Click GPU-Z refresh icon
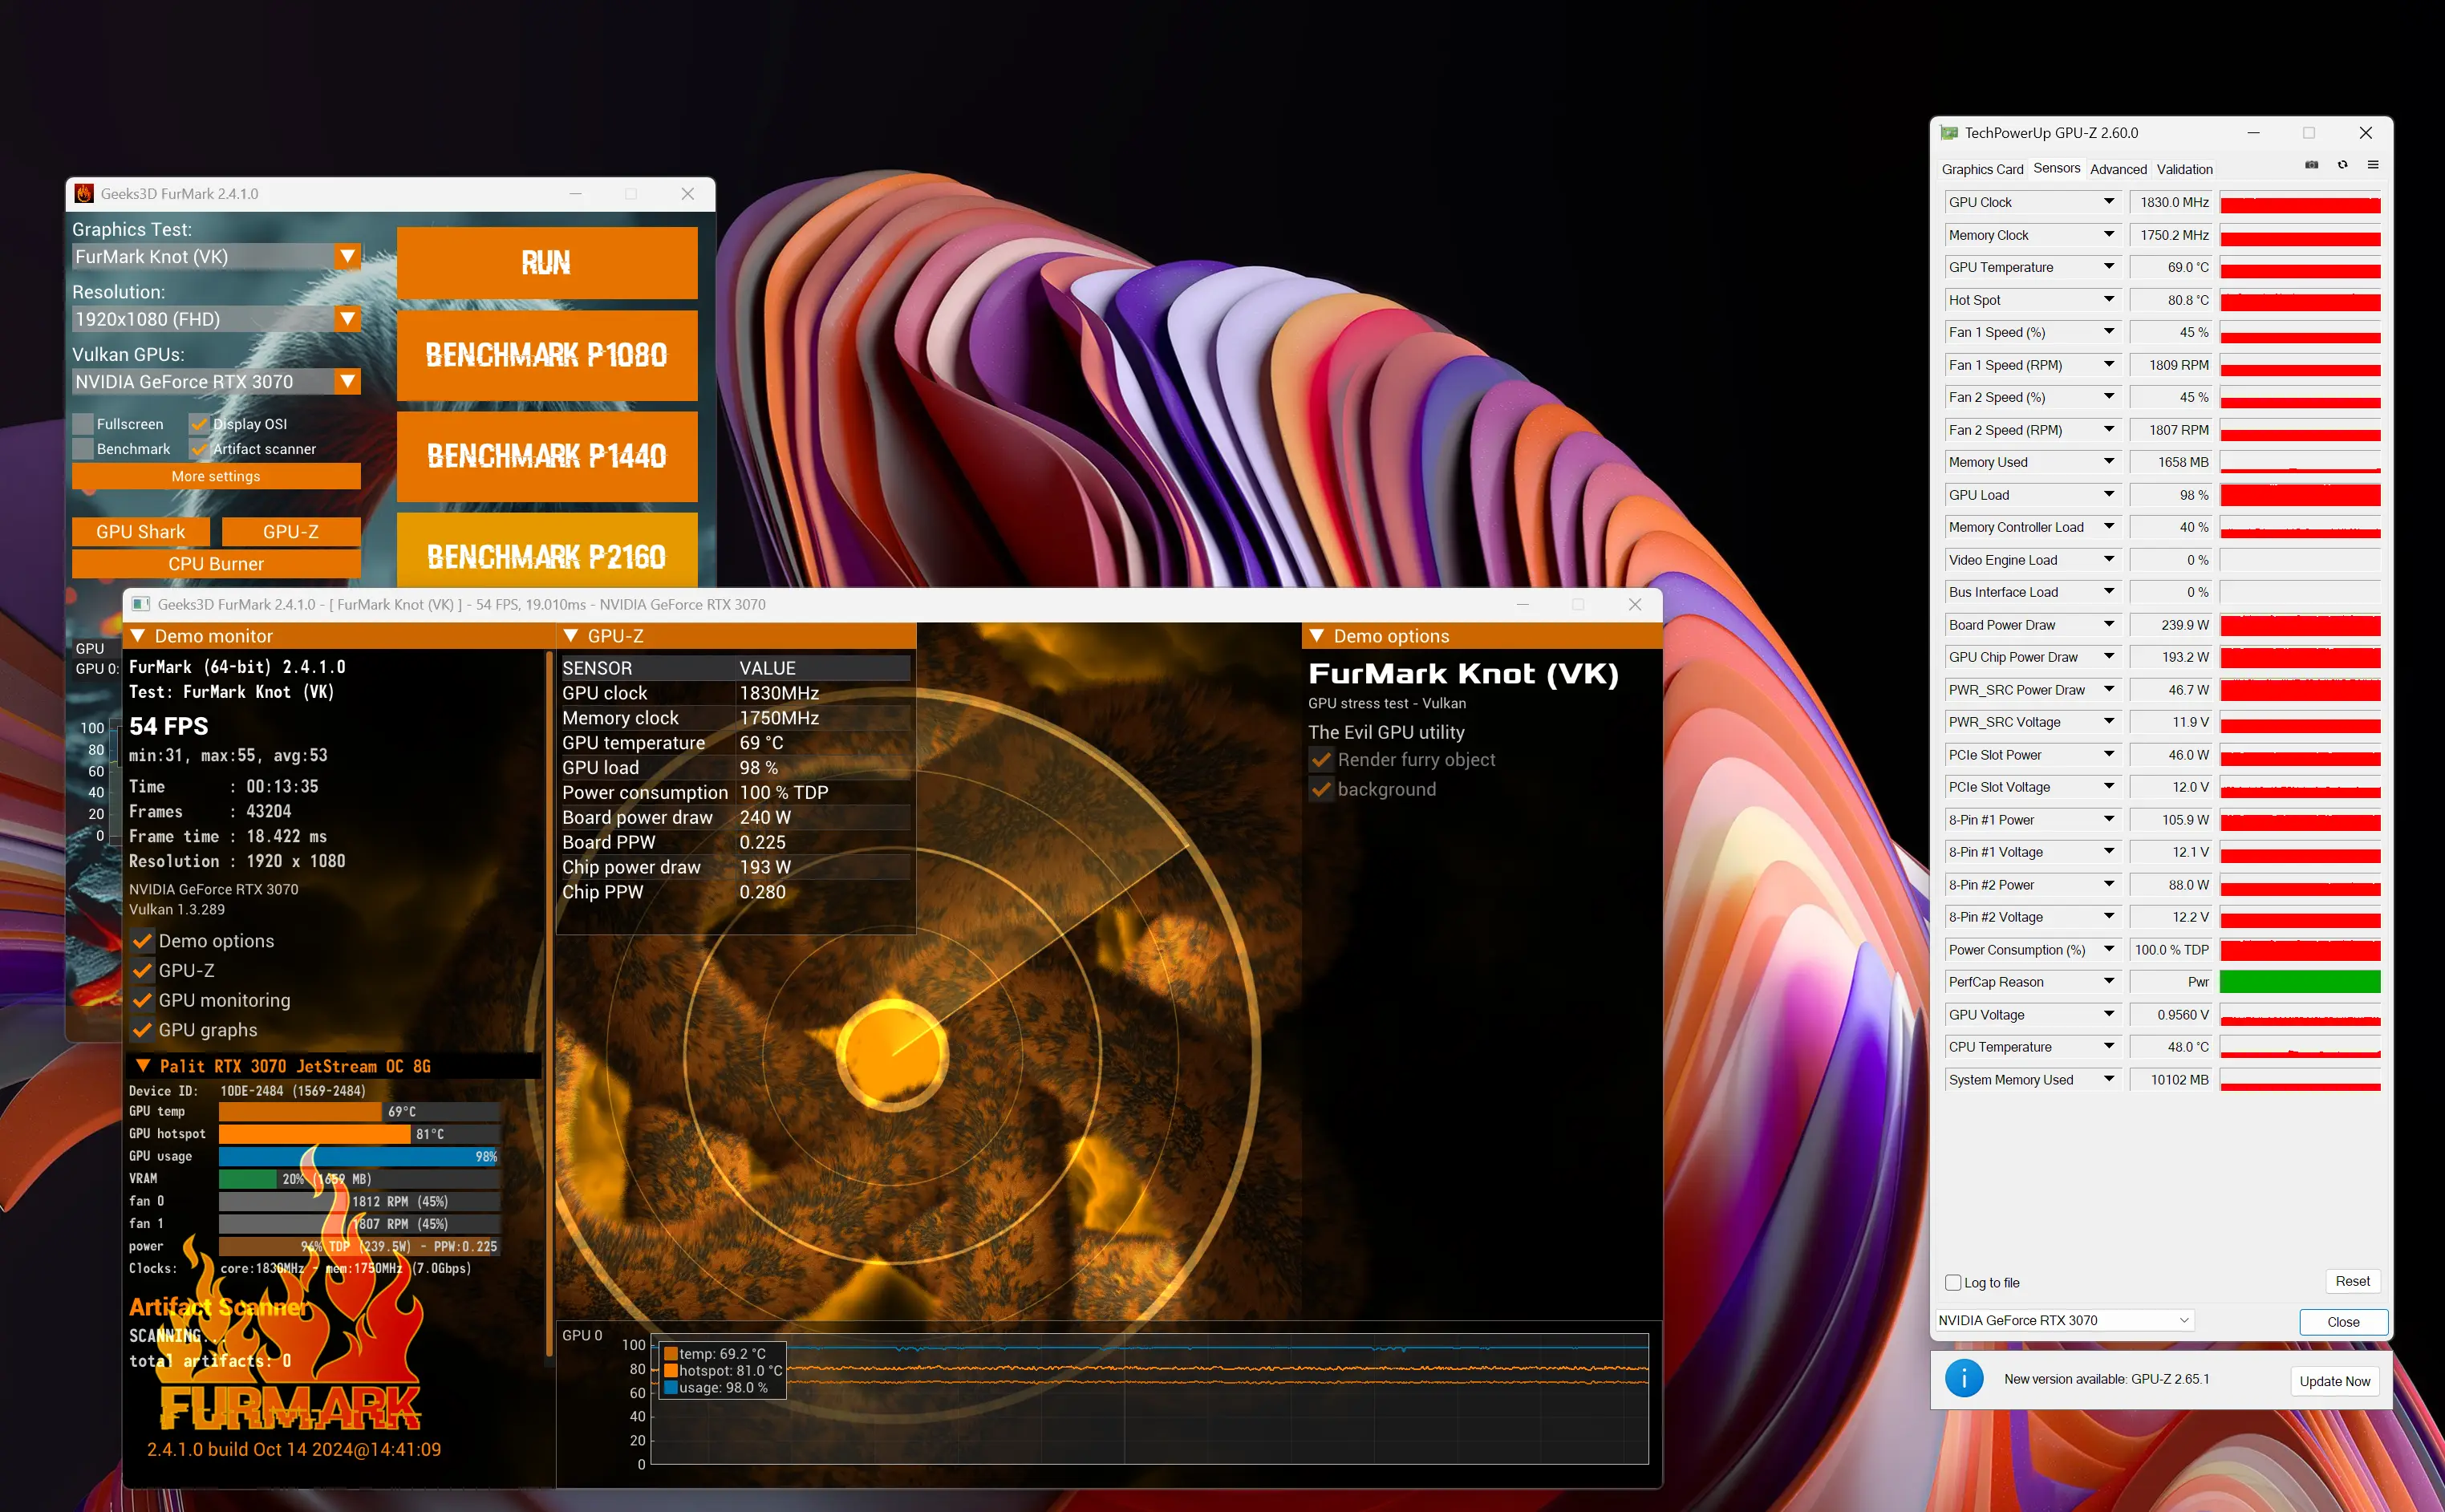The width and height of the screenshot is (2445, 1512). coord(2342,165)
